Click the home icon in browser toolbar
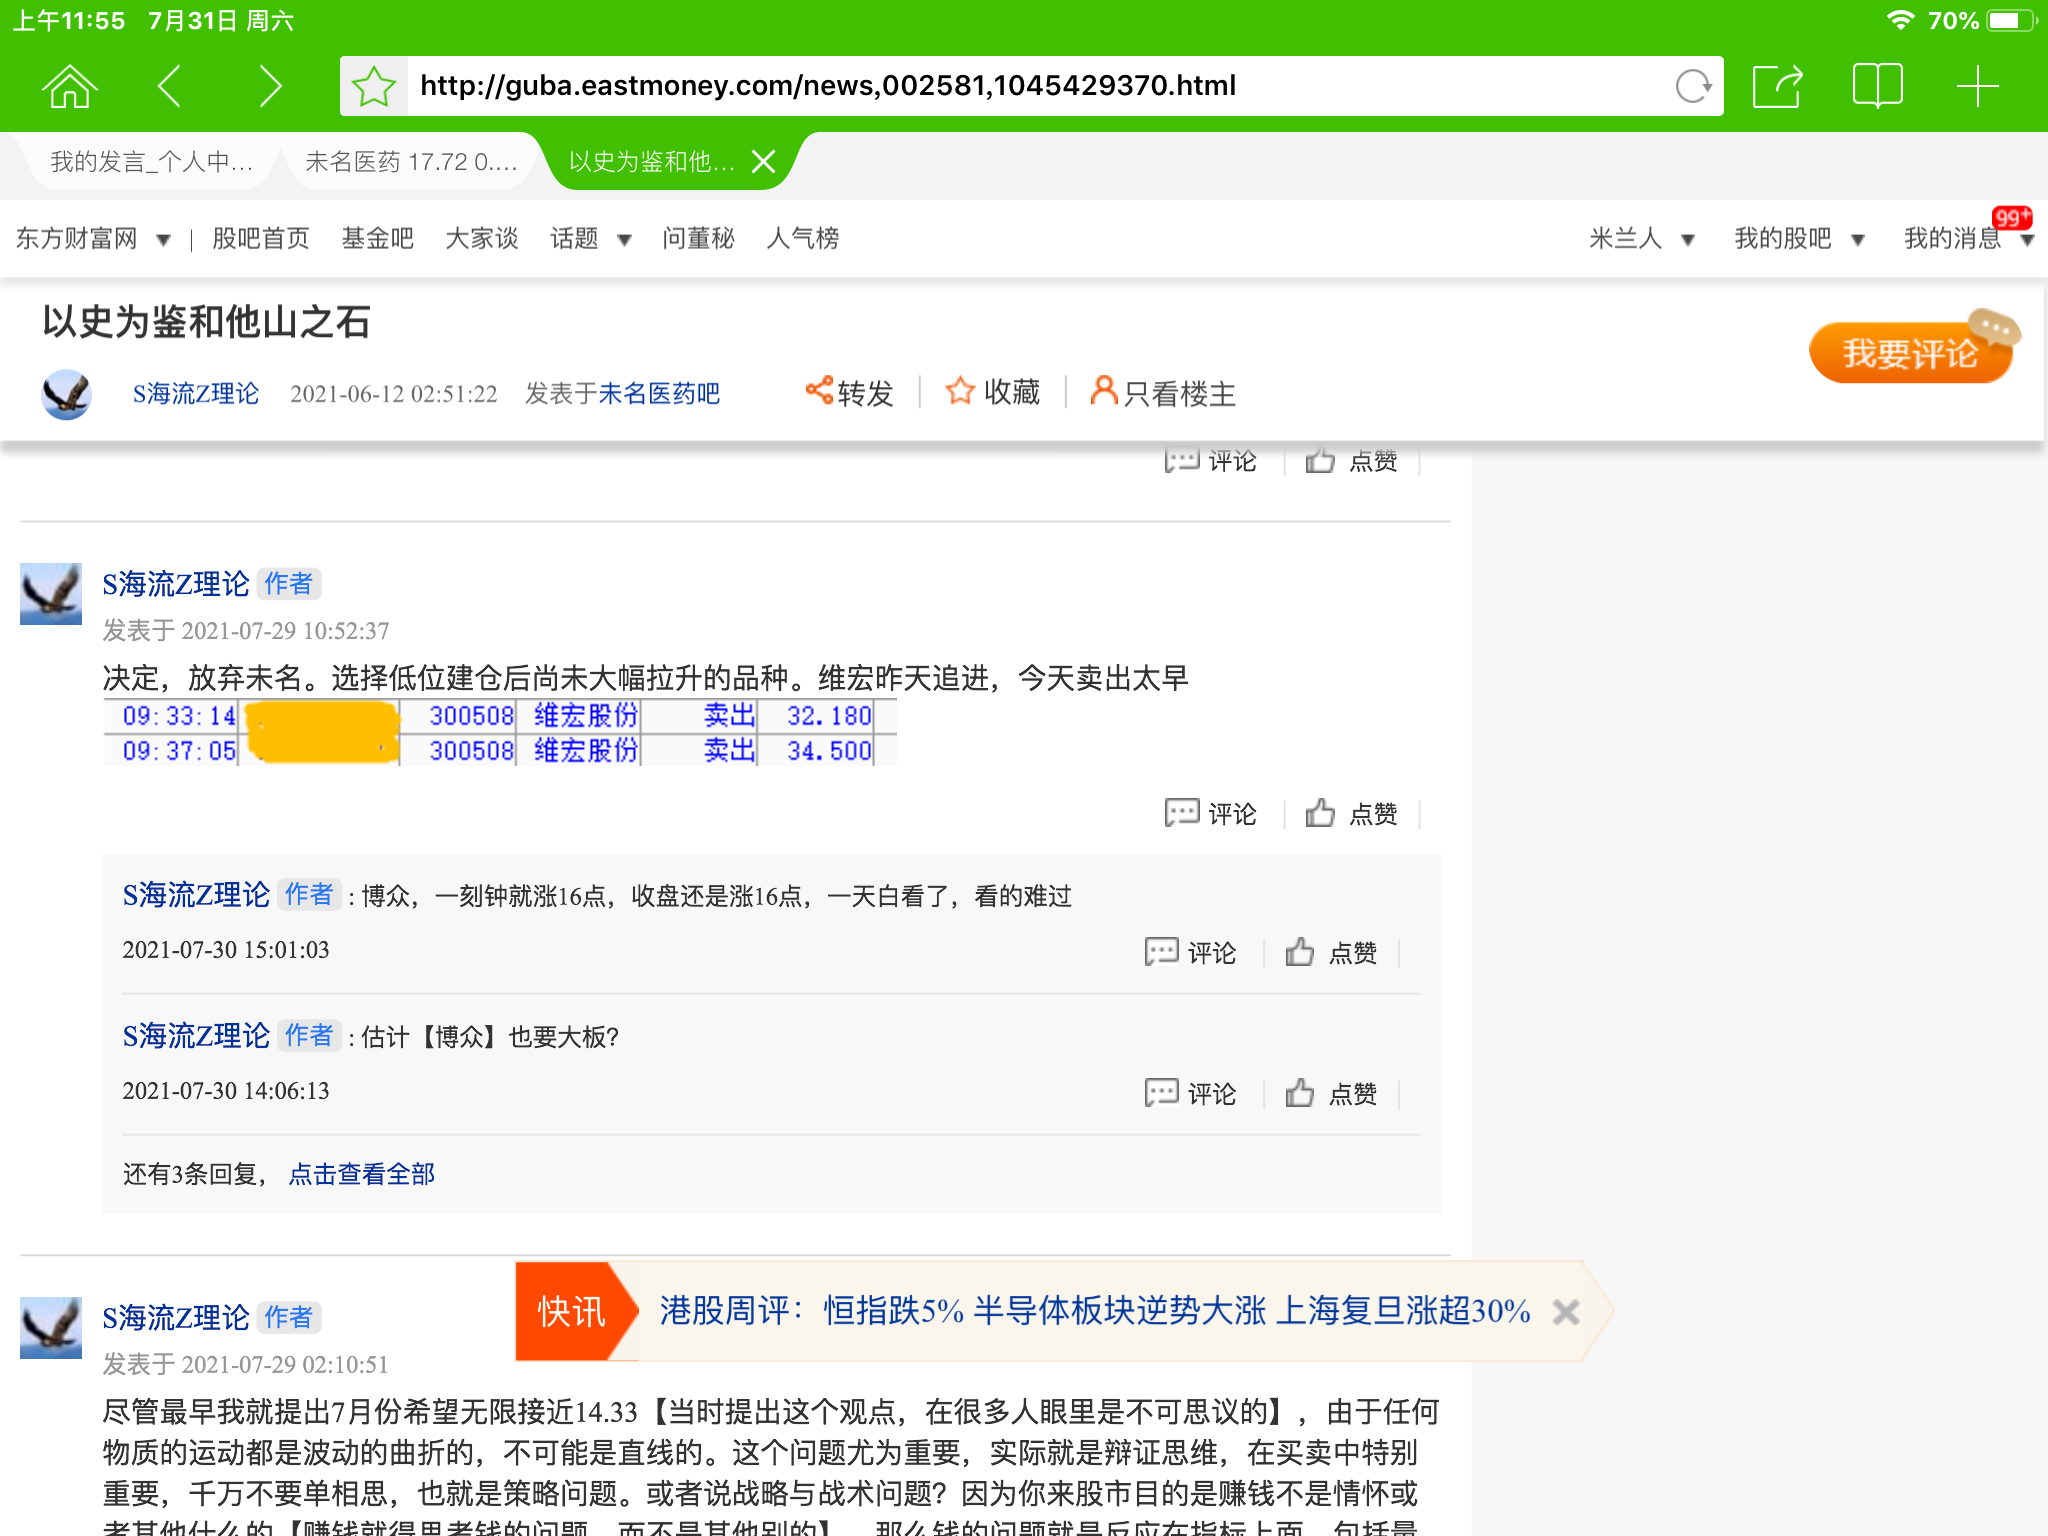This screenshot has width=2048, height=1536. coord(67,85)
